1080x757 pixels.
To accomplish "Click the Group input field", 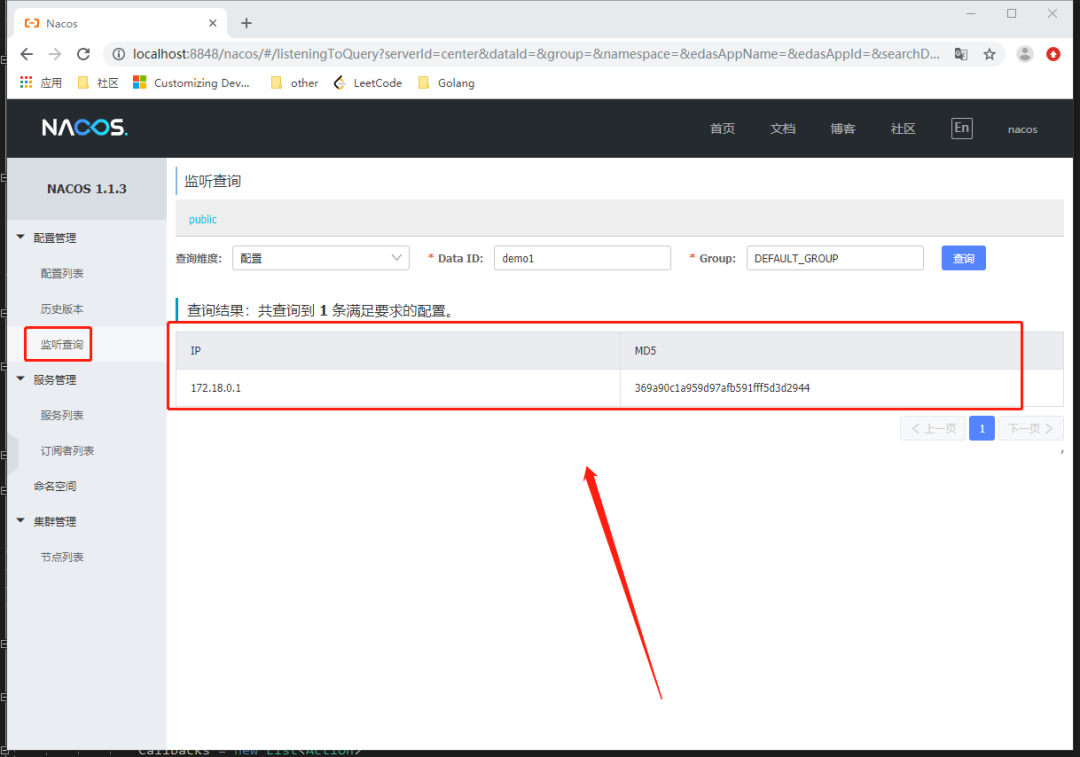I will click(x=835, y=258).
